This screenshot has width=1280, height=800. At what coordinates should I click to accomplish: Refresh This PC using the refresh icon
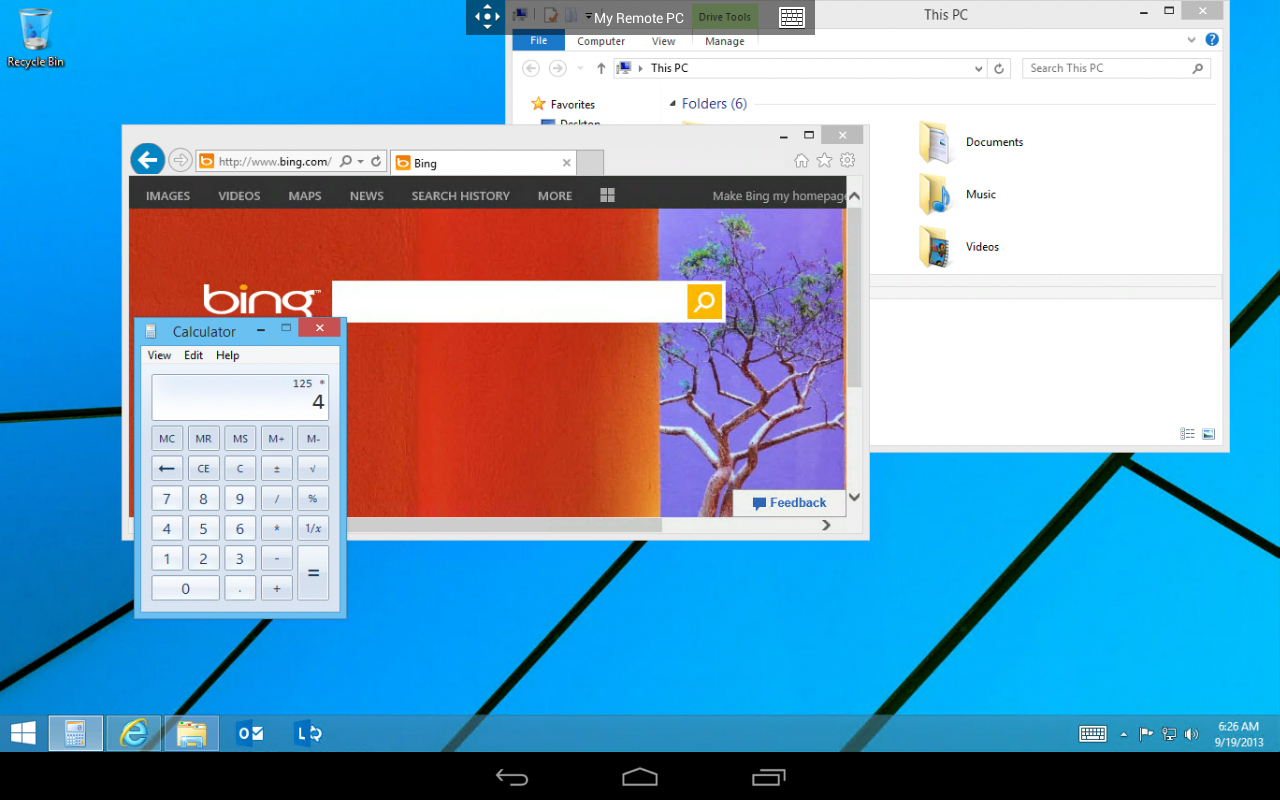point(999,68)
